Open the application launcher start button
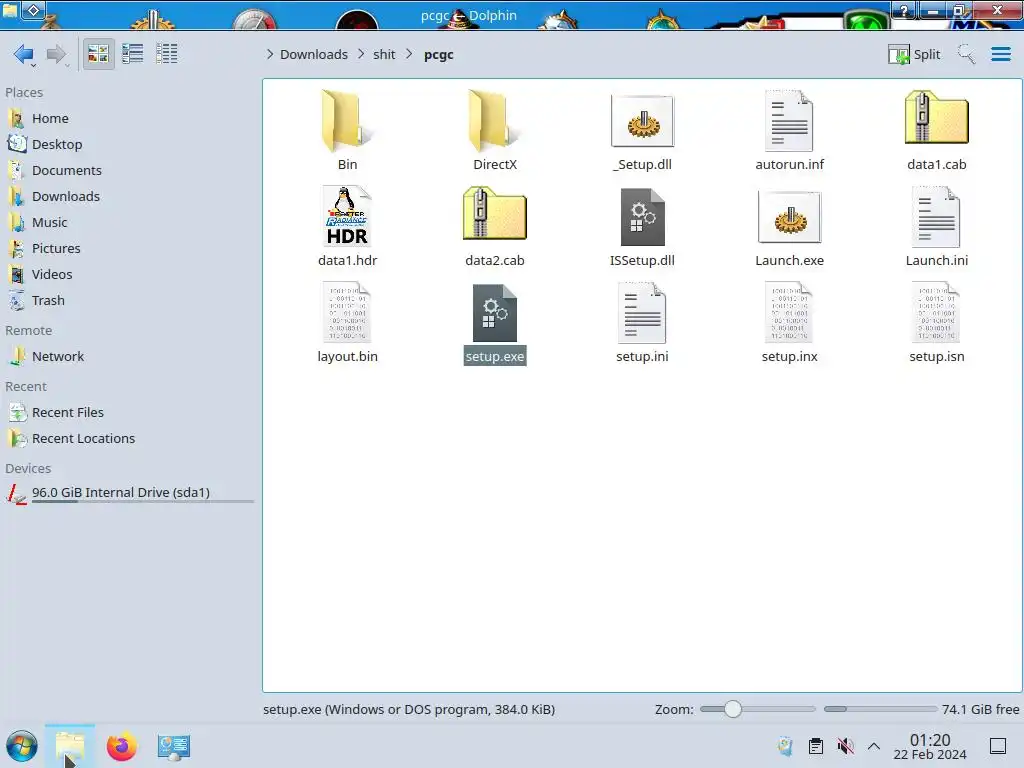 [22, 746]
